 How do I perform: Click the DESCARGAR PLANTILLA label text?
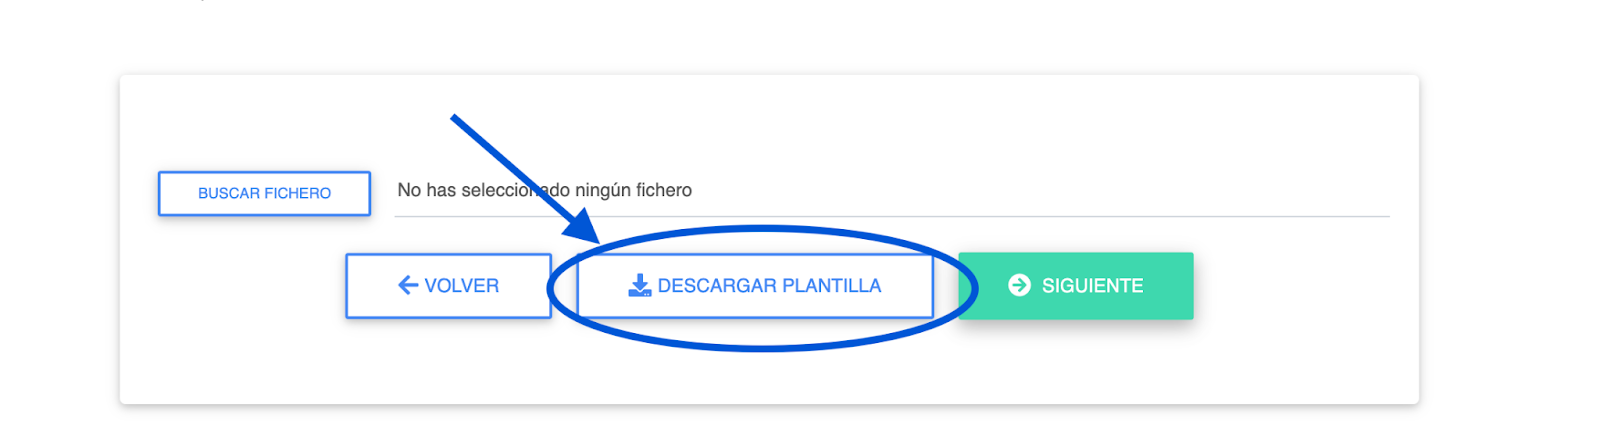point(769,286)
